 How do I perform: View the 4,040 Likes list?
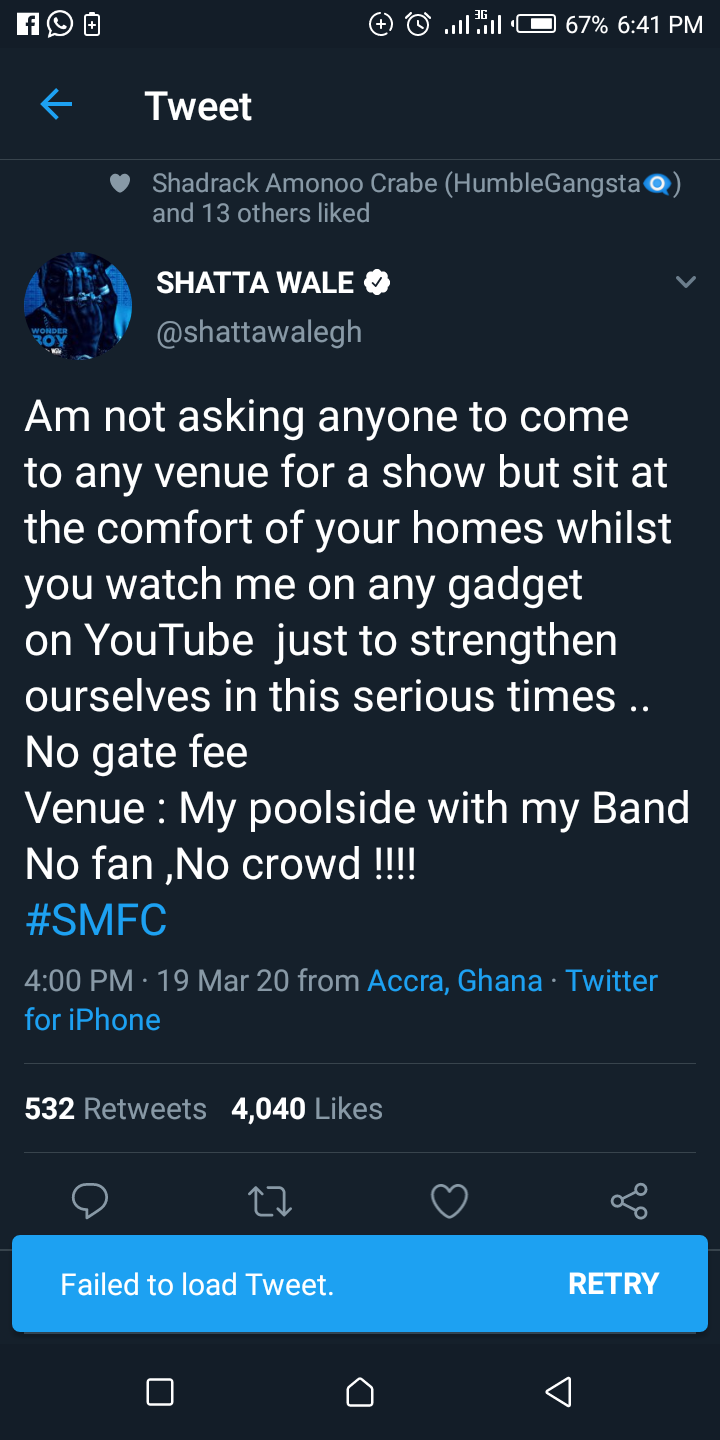[x=307, y=1109]
